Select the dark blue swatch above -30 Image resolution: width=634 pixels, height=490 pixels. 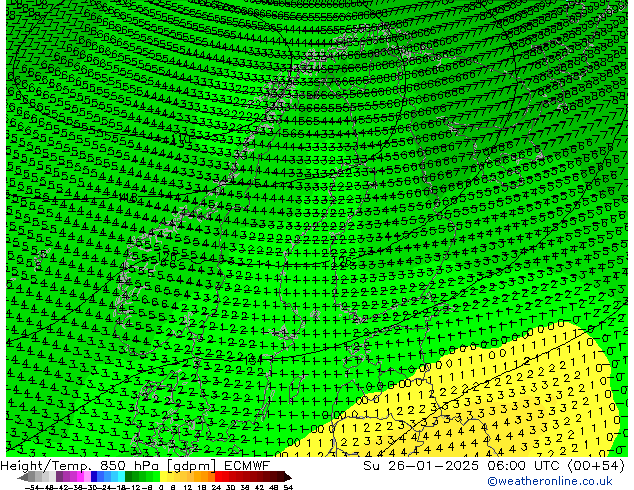[x=94, y=476]
